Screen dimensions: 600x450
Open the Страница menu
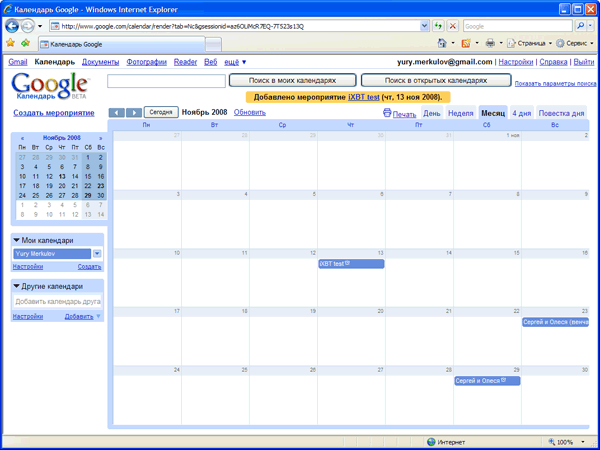[x=530, y=43]
